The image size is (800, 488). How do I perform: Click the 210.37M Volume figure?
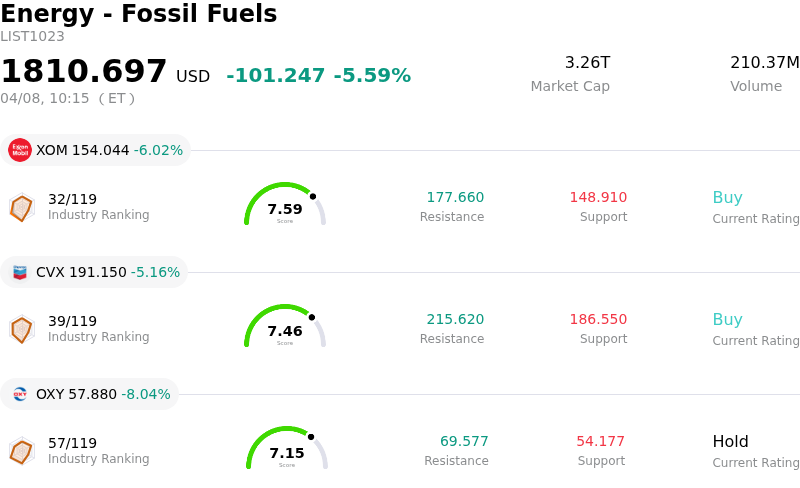(764, 63)
